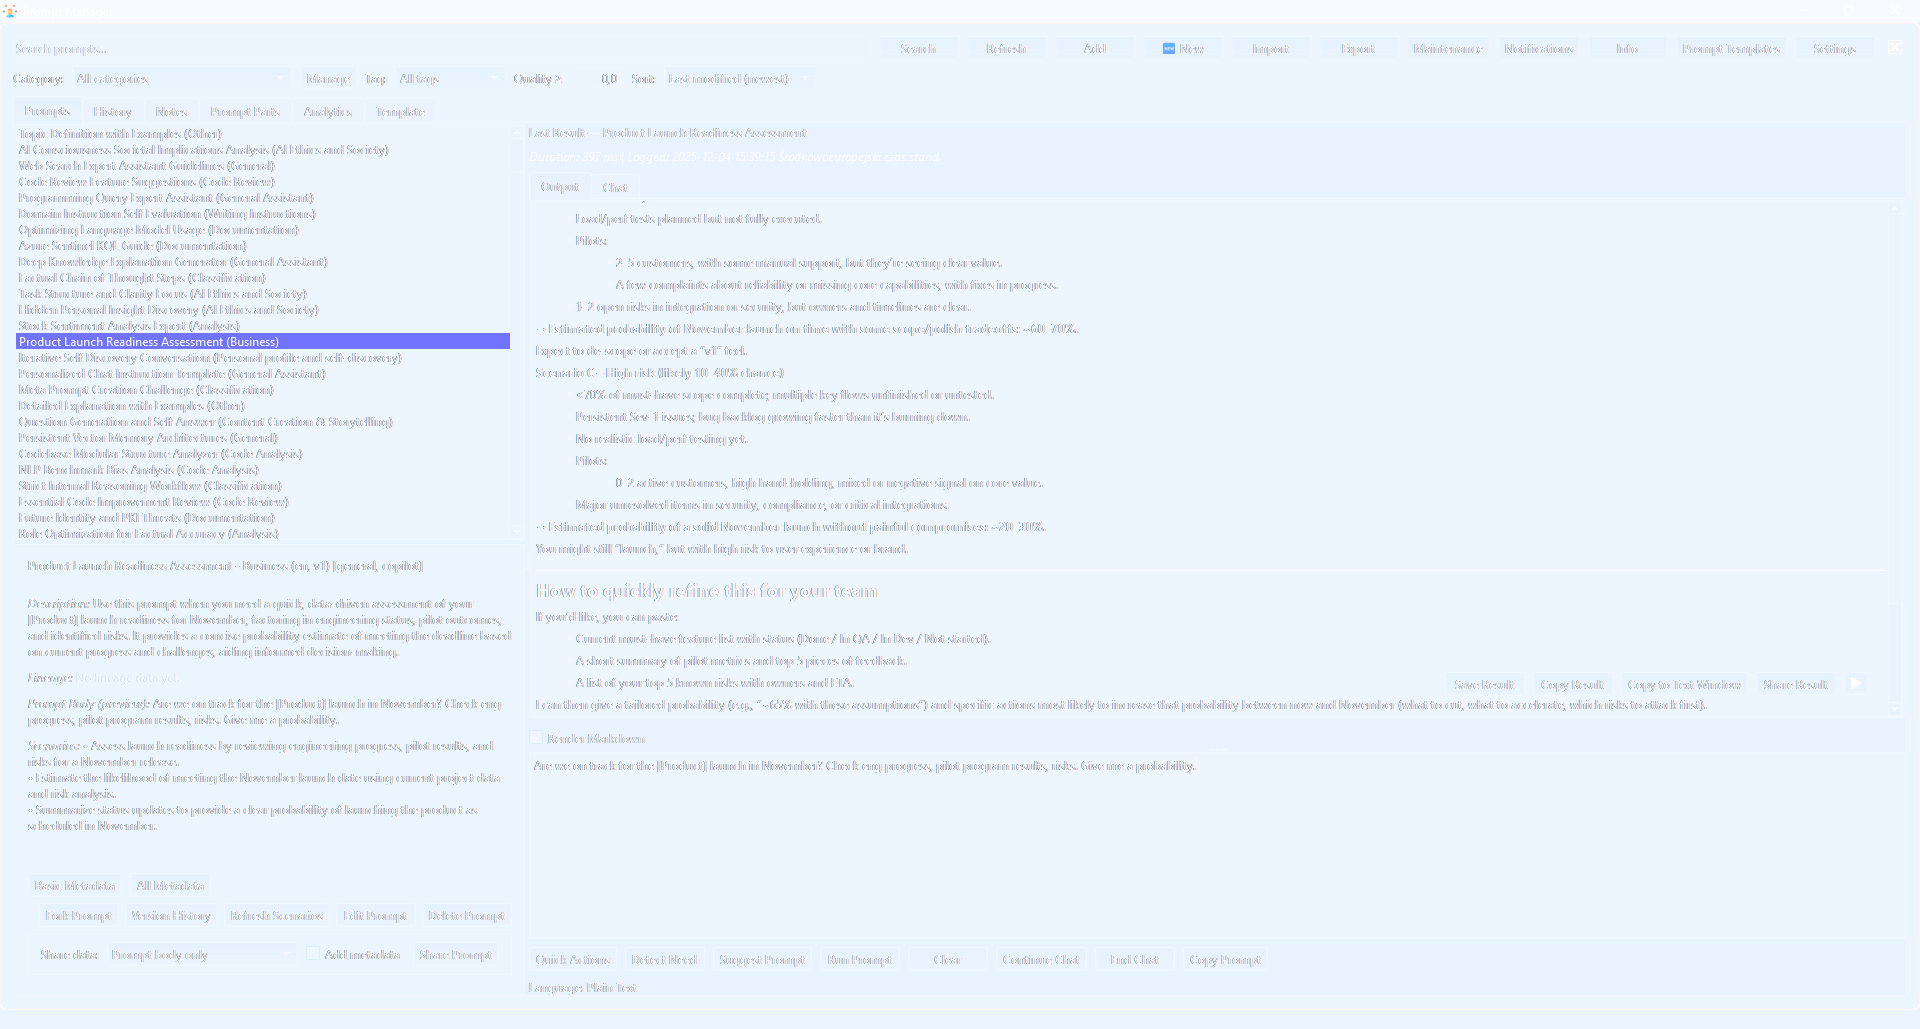The image size is (1920, 1029).
Task: Click Run Prompt
Action: [859, 959]
